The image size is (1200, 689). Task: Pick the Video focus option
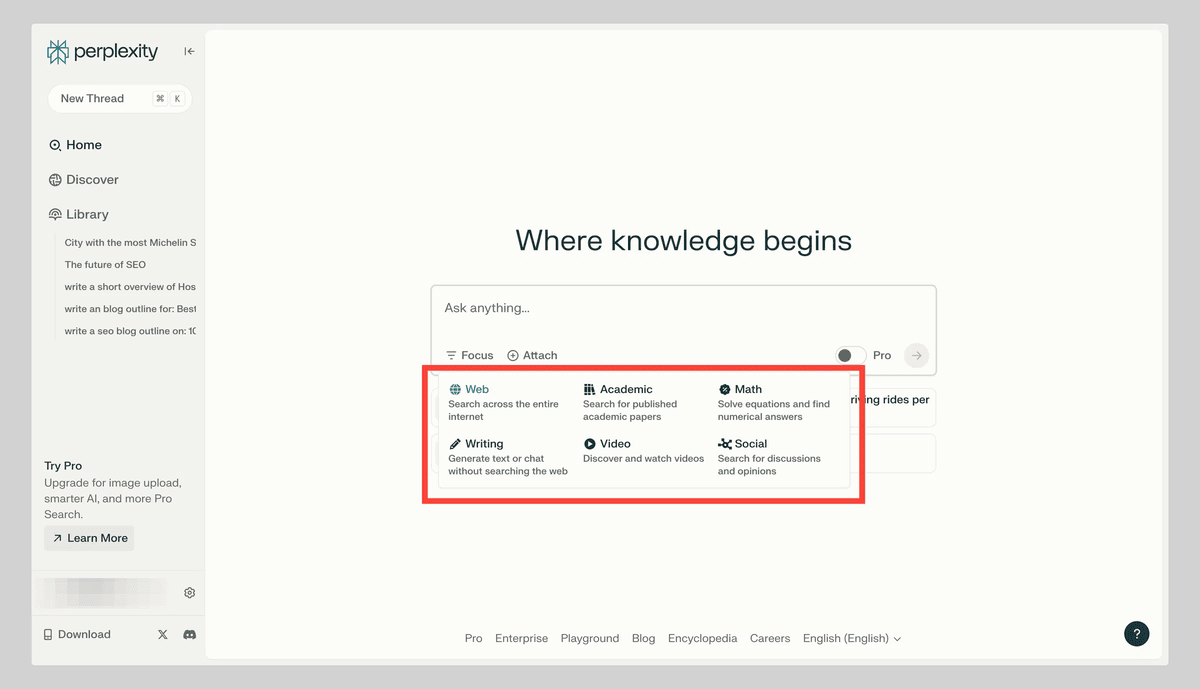(614, 444)
